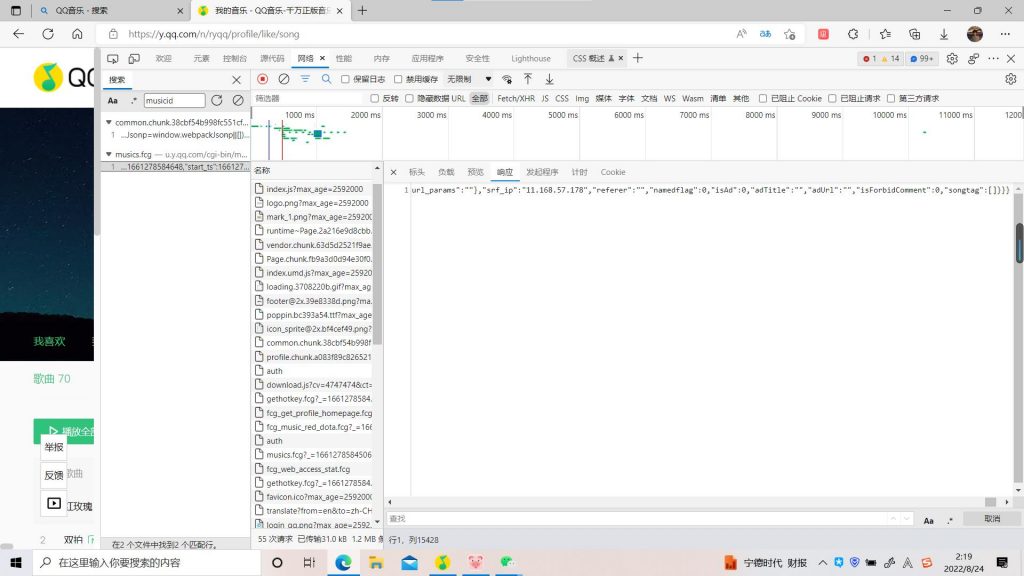Clear the musicid search results
The image size is (1024, 576).
coord(238,100)
